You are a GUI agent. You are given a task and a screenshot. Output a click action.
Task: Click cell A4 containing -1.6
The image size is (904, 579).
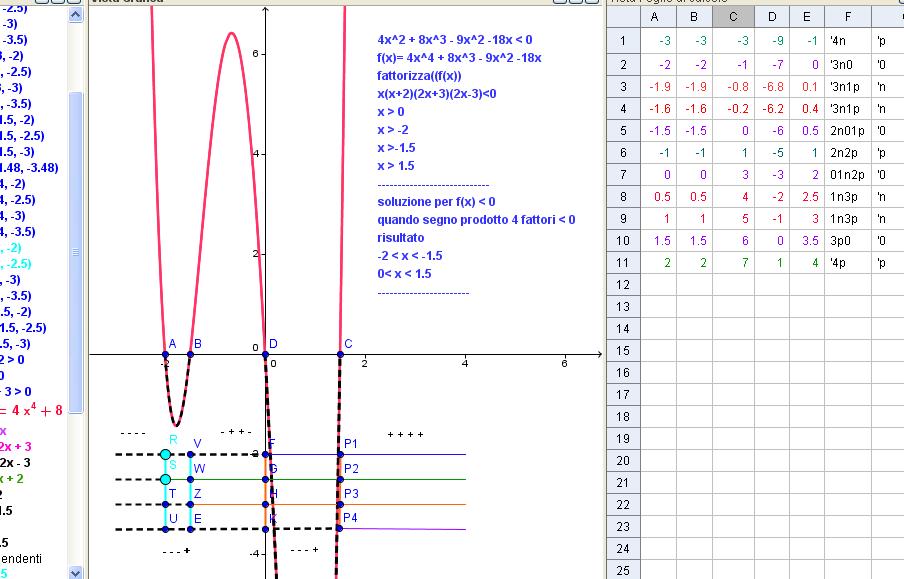tap(659, 108)
